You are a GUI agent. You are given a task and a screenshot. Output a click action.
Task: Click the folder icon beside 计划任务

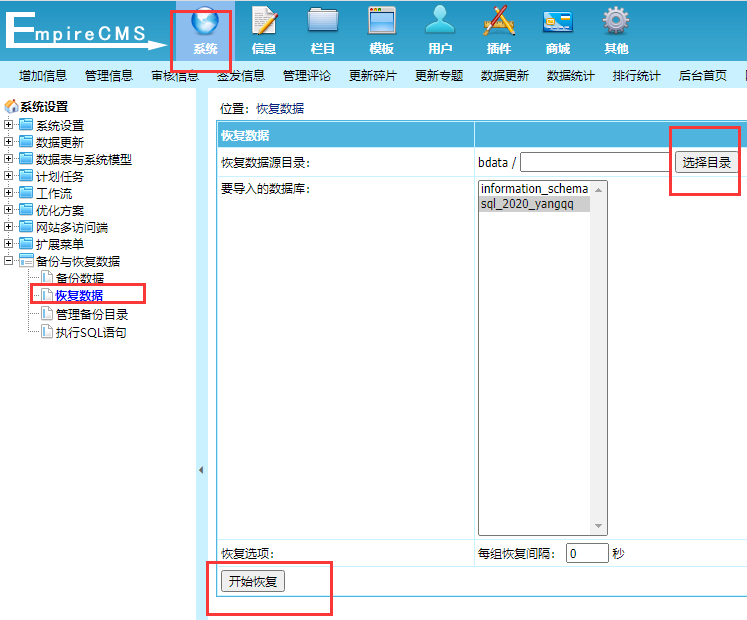click(x=26, y=176)
